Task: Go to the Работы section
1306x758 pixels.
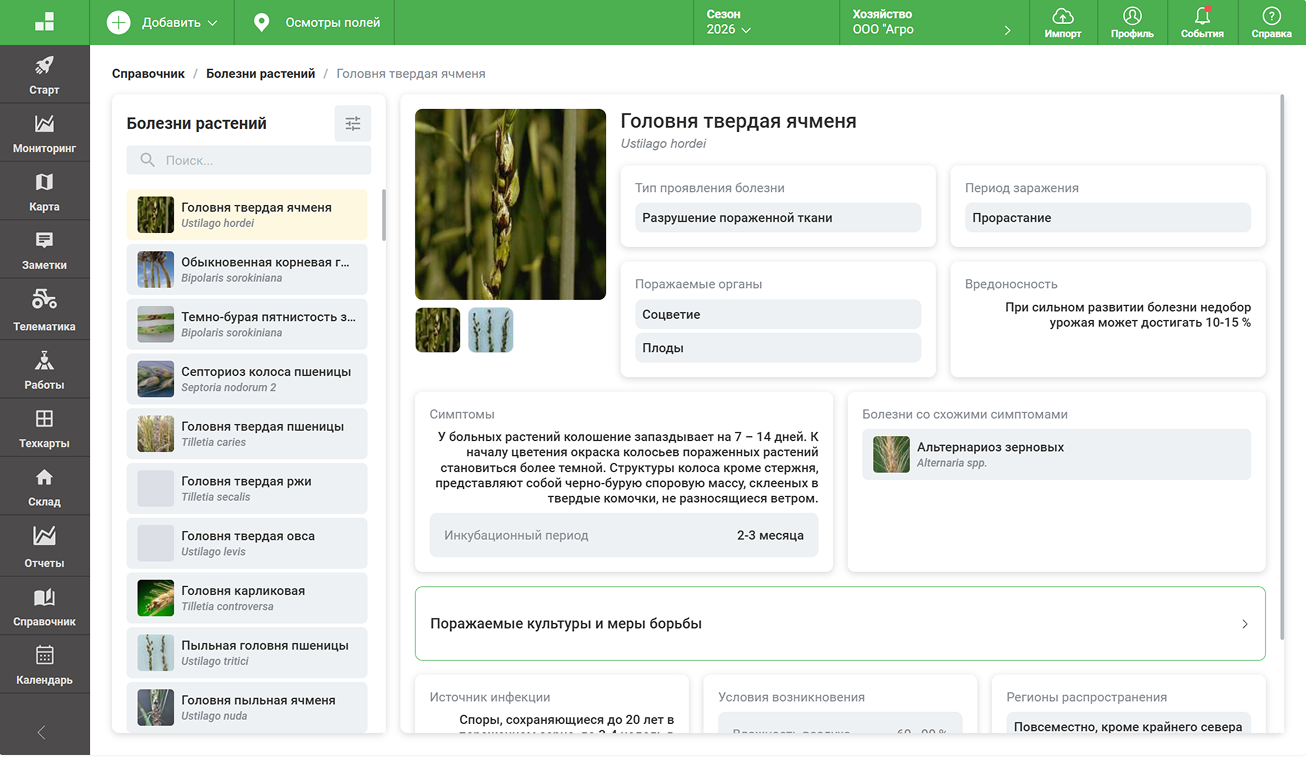Action: pyautogui.click(x=44, y=368)
